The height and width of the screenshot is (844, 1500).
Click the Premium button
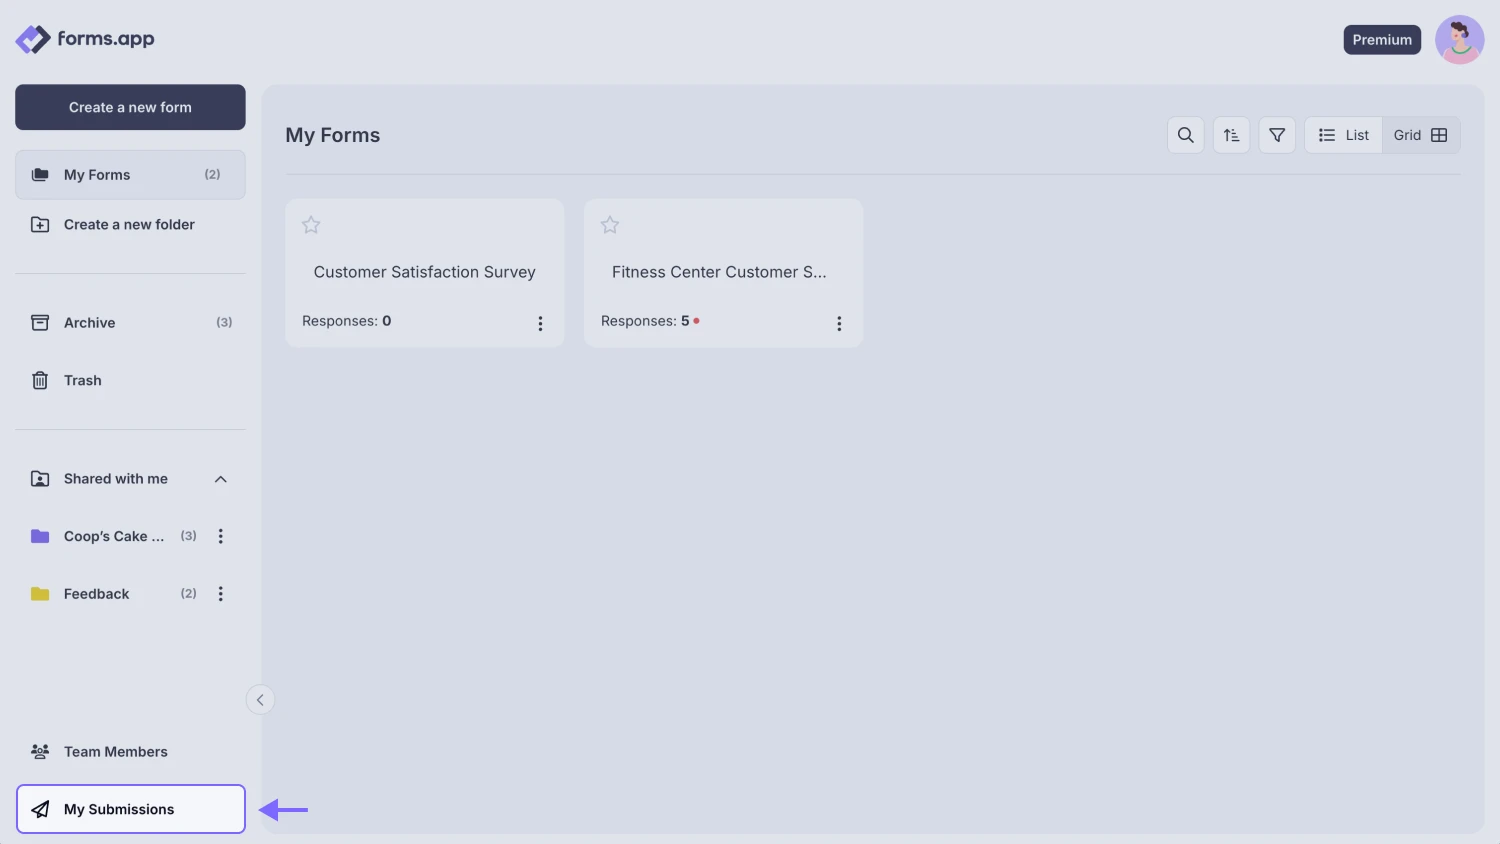(x=1382, y=39)
